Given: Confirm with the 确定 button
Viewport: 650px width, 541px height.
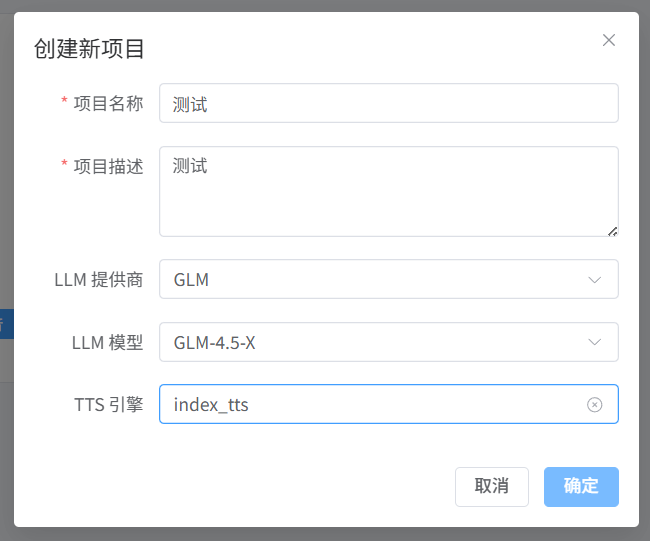Looking at the screenshot, I should click(581, 487).
